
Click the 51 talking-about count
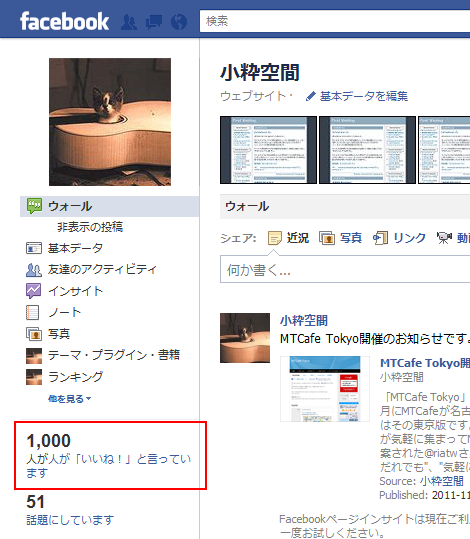35,502
